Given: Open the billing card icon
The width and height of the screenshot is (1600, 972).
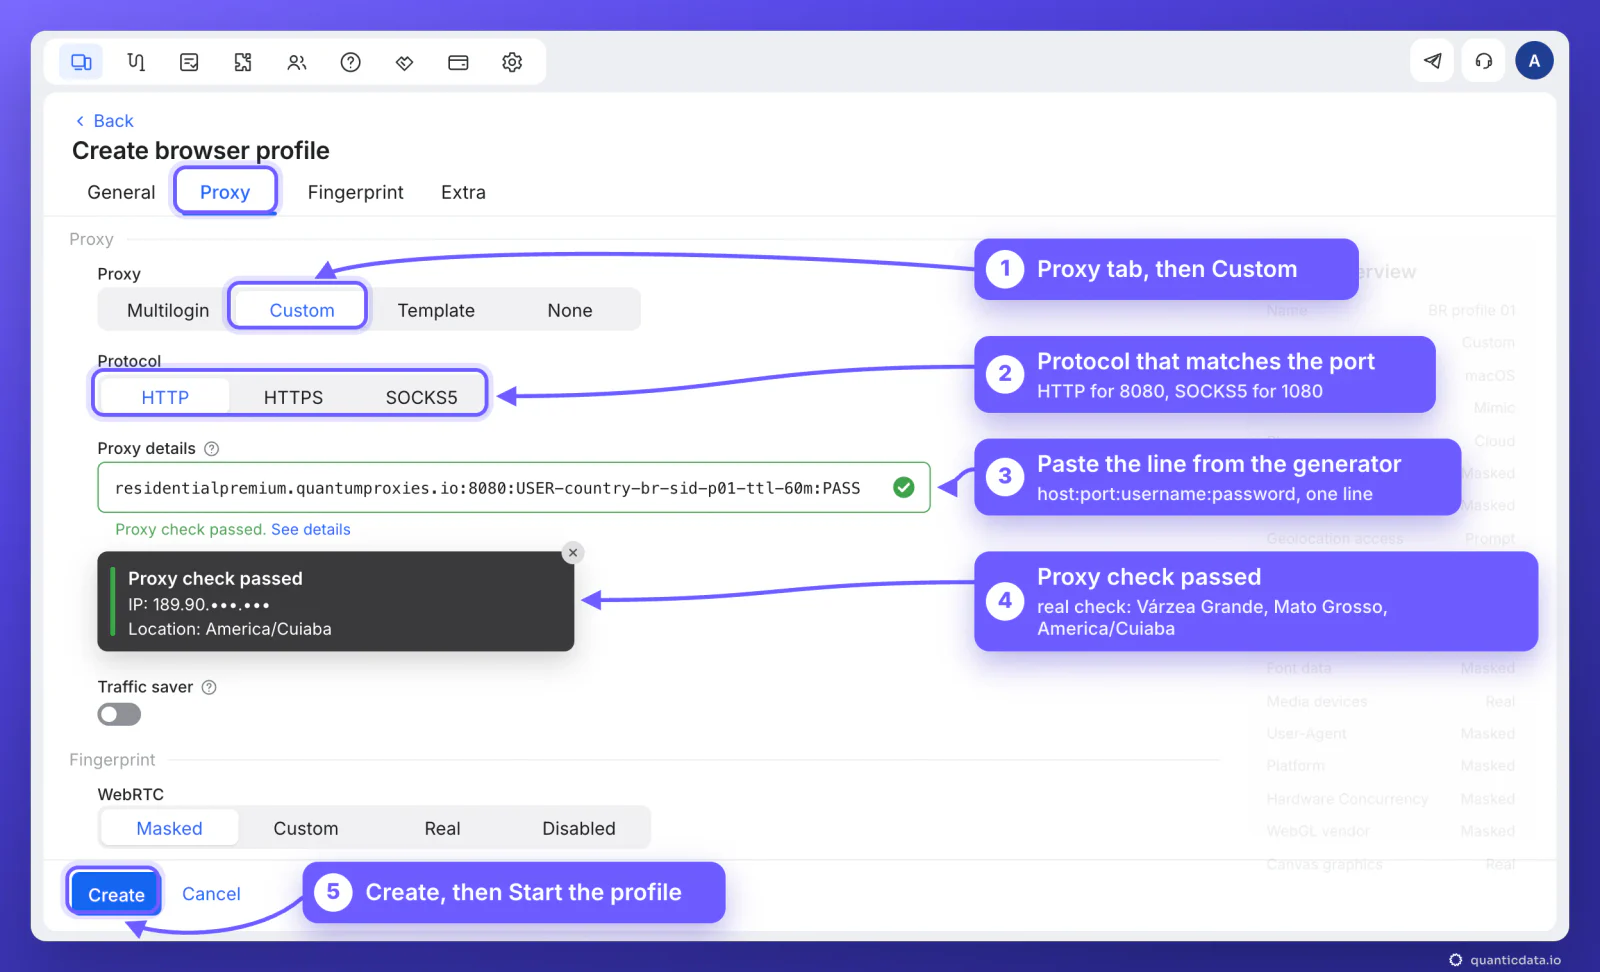Looking at the screenshot, I should (x=458, y=62).
